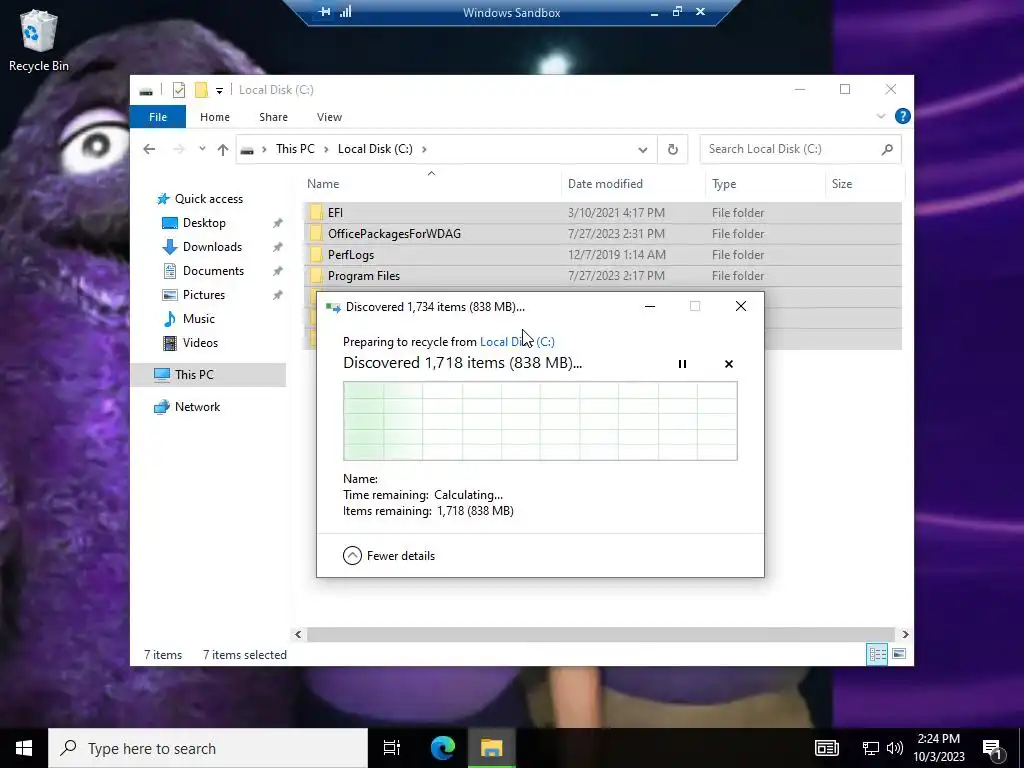Screen dimensions: 1024x768
Task: Go back using the Back arrow
Action: click(x=149, y=149)
